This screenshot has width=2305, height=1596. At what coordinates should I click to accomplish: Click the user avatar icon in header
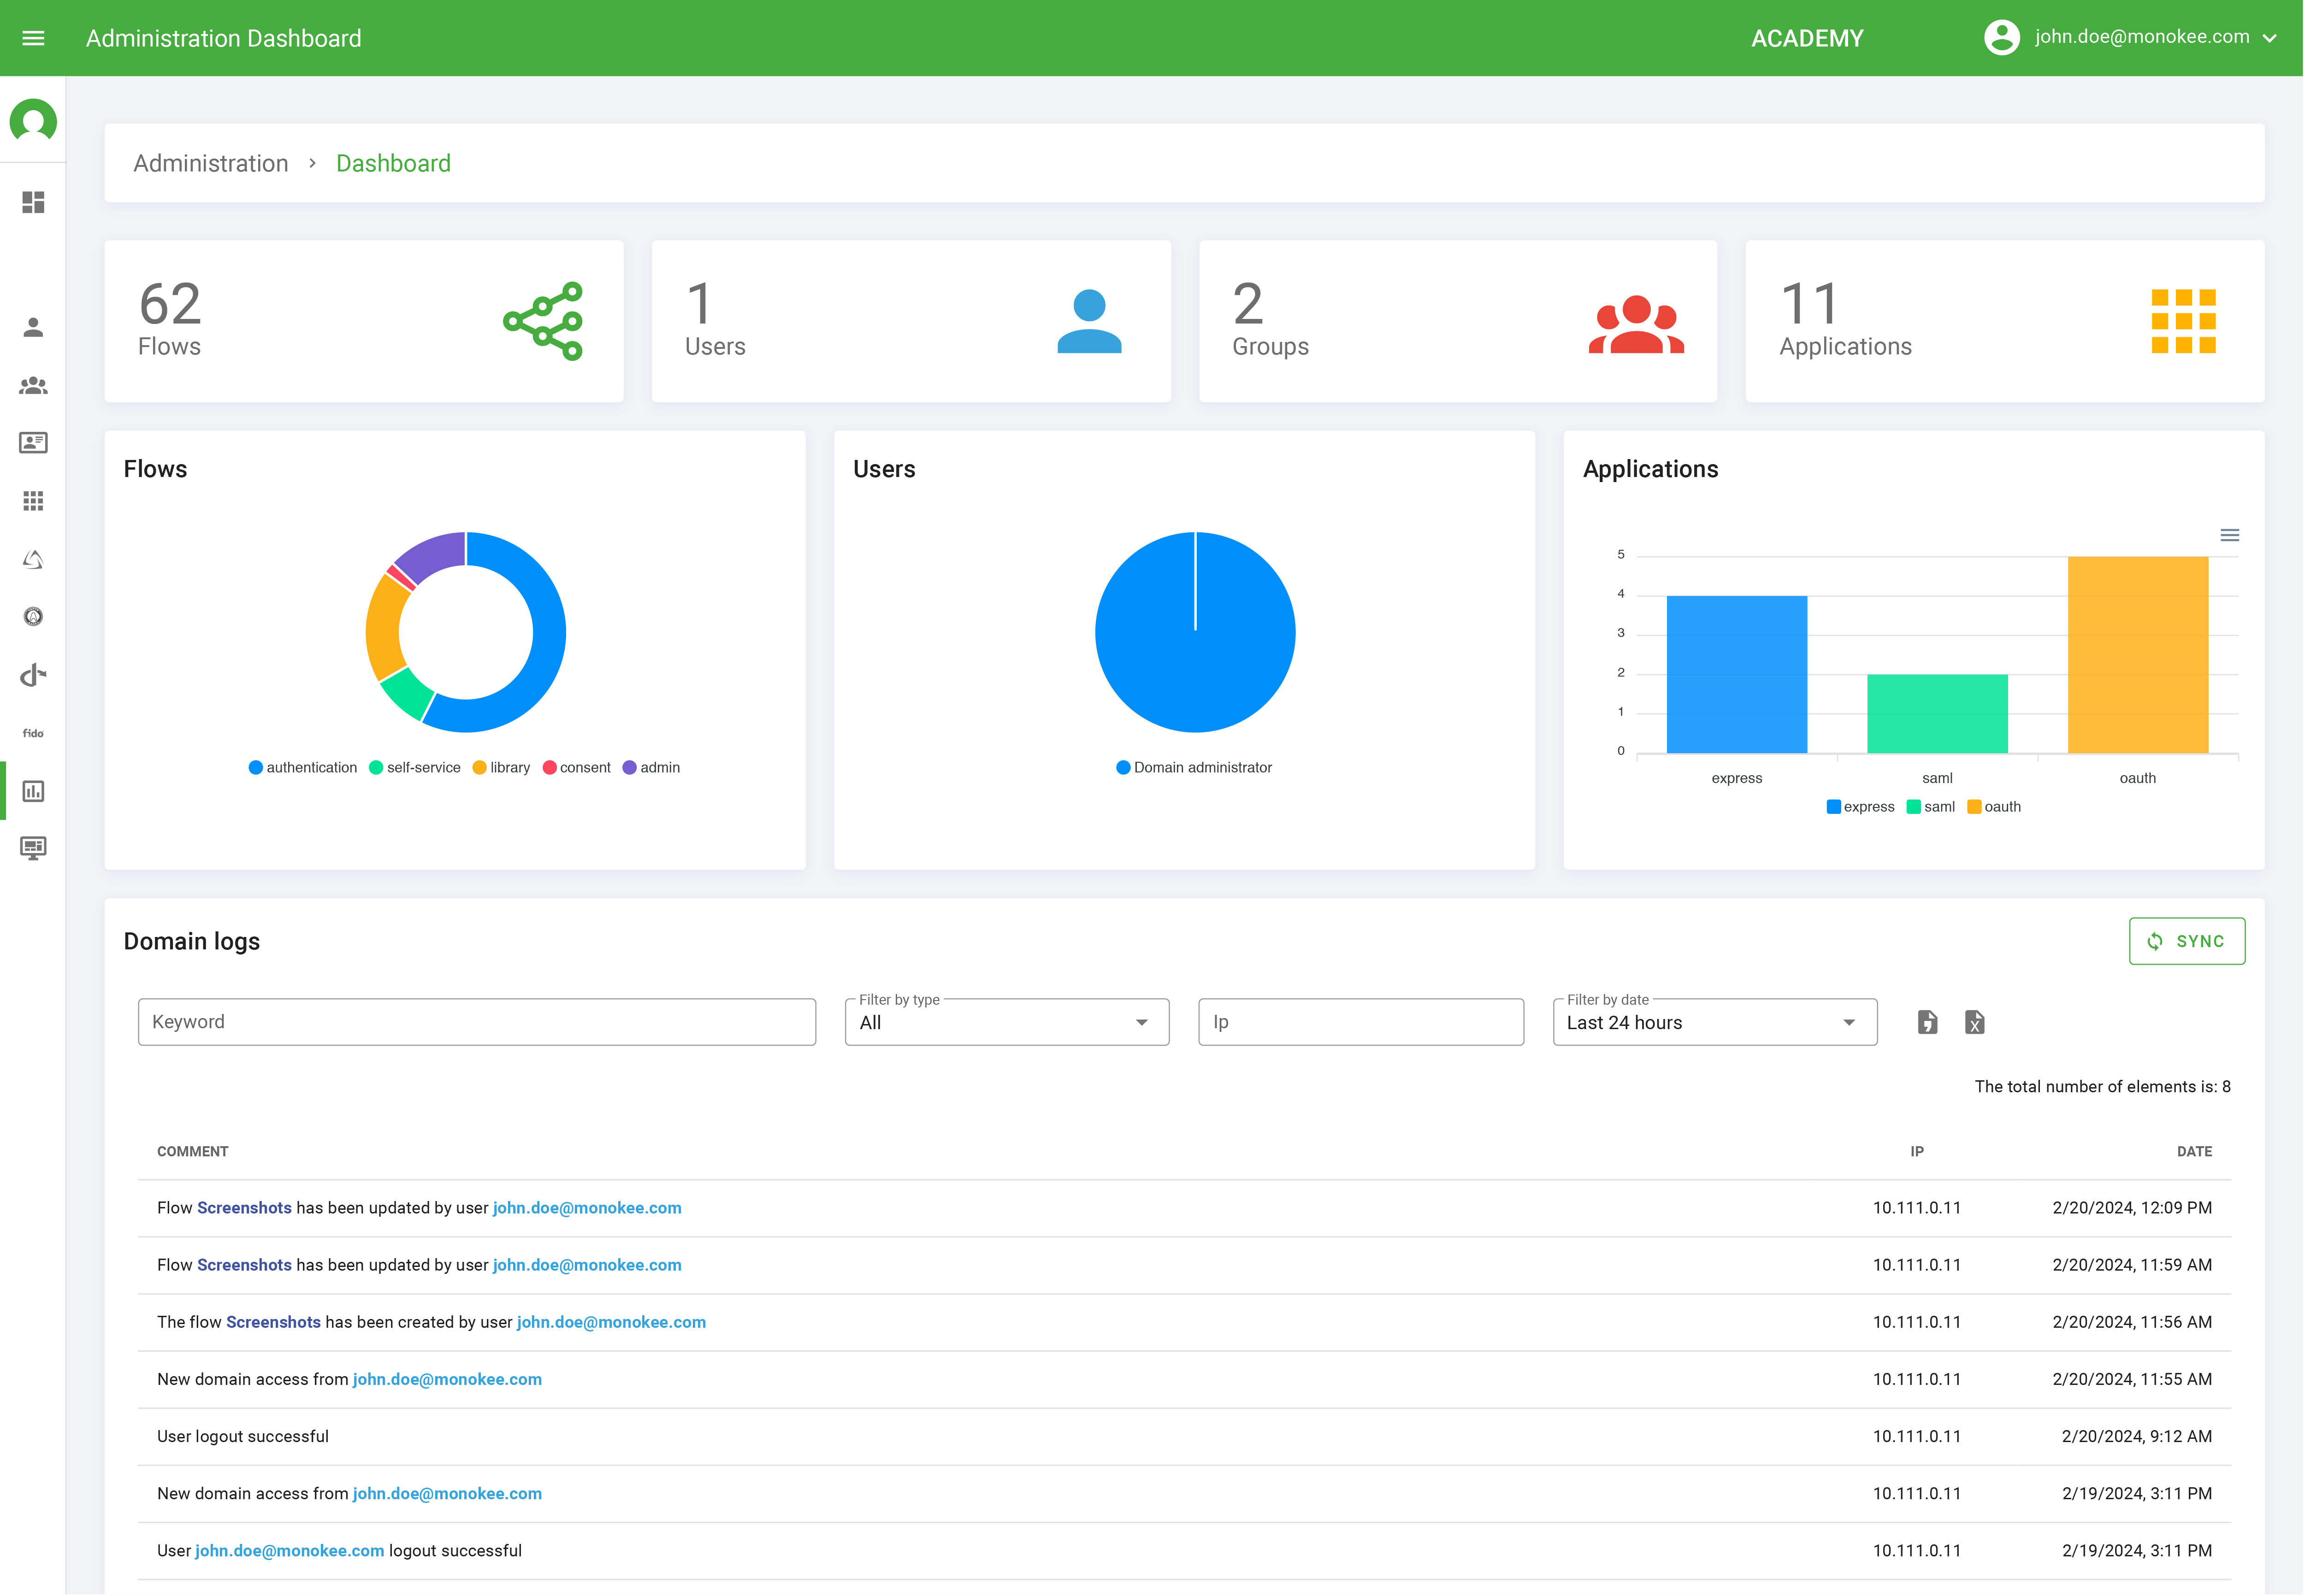2002,38
